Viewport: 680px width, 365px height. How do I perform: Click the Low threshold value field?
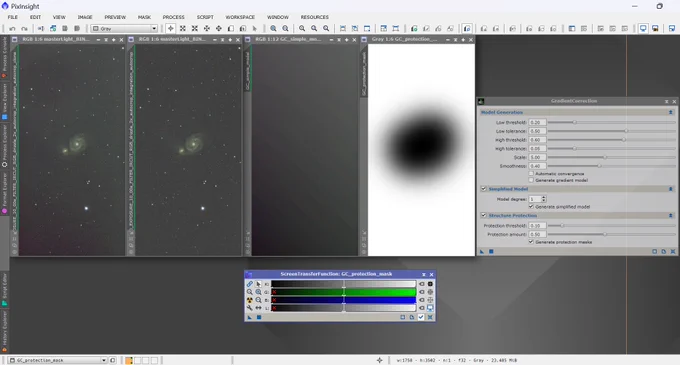(537, 122)
